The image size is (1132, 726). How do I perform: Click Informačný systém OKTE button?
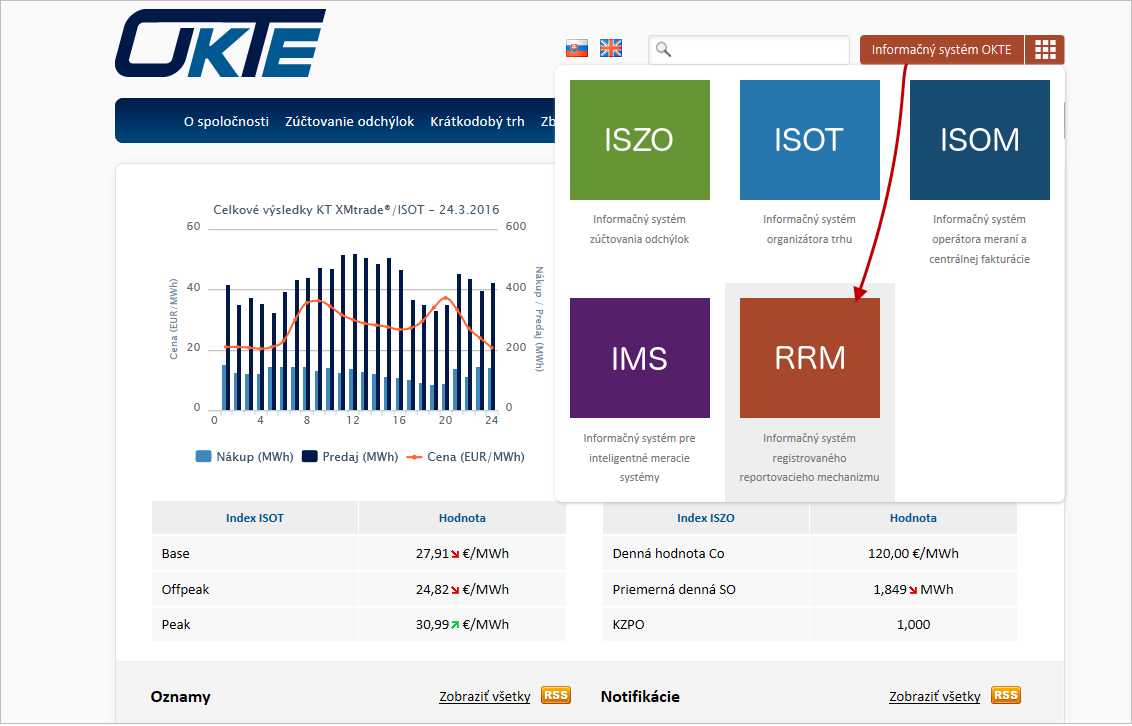(941, 50)
